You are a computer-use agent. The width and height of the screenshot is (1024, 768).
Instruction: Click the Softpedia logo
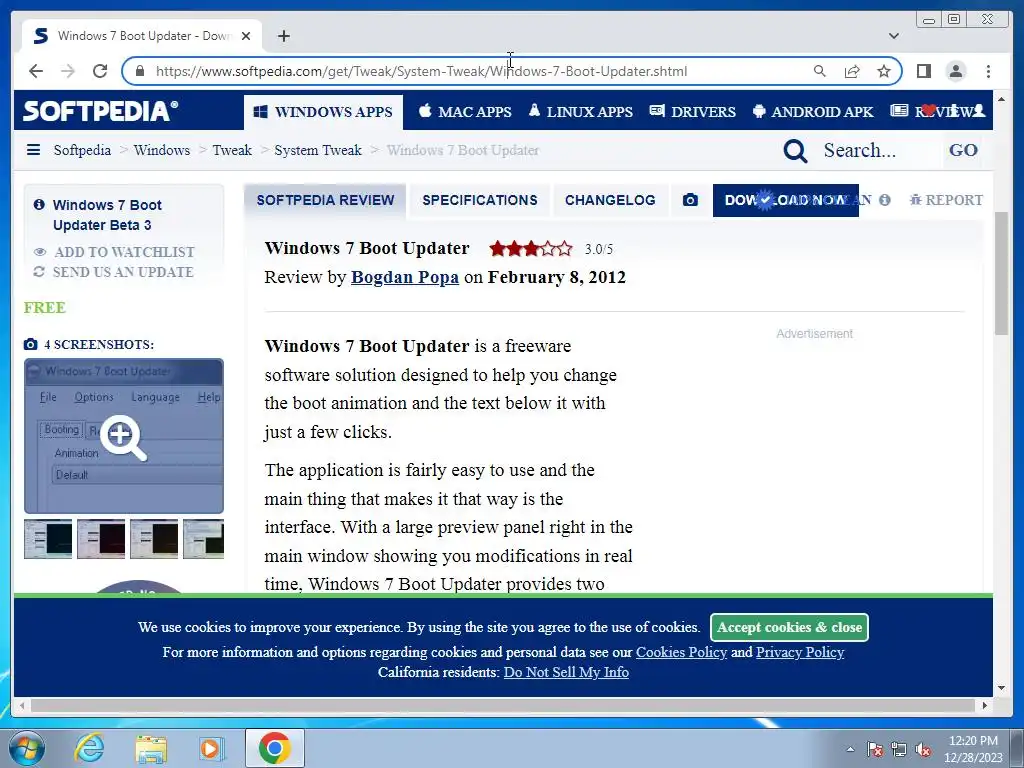(x=101, y=110)
